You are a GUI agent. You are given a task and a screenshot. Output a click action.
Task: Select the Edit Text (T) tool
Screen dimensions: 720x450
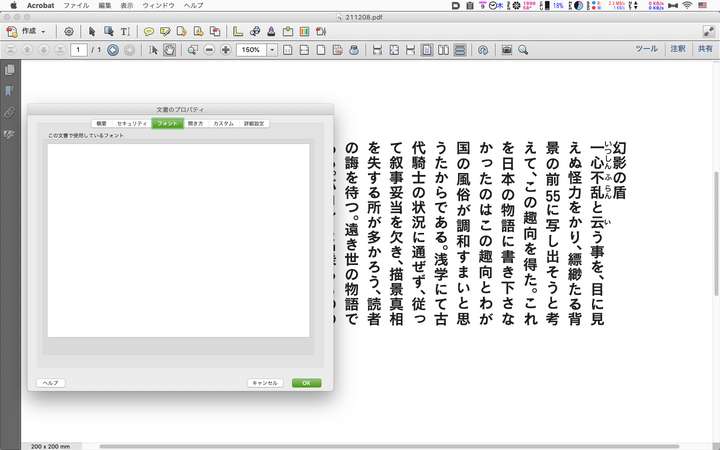[124, 32]
